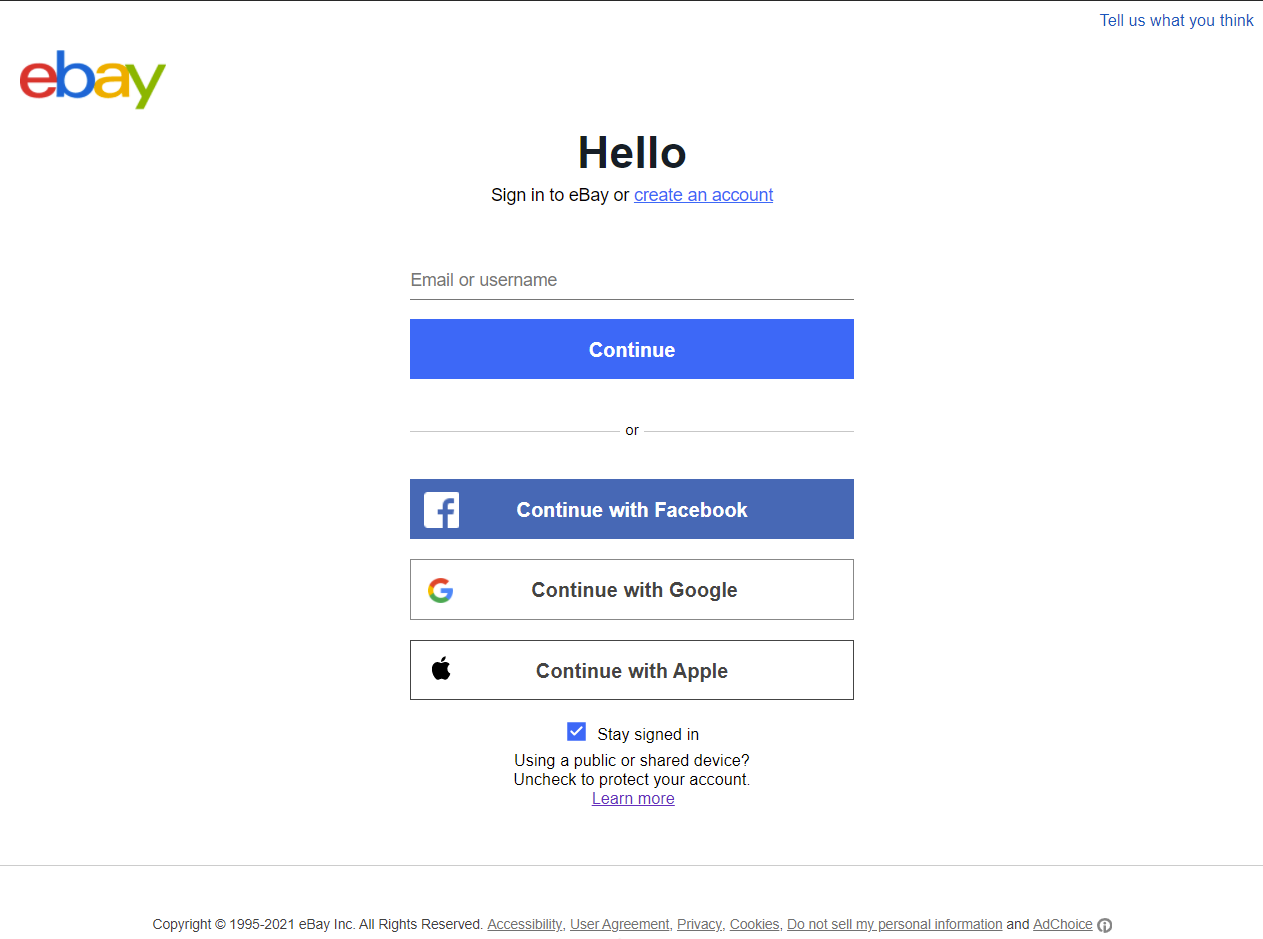The image size is (1263, 939).
Task: Open the User Agreement link
Action: tap(619, 924)
